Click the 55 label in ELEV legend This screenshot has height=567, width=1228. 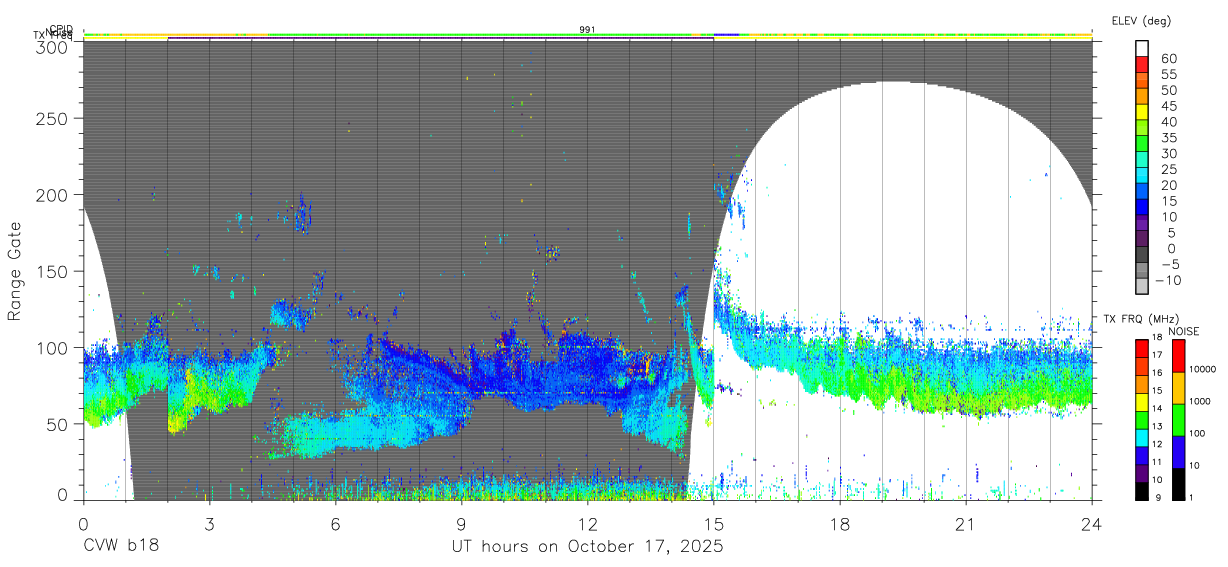1169,75
